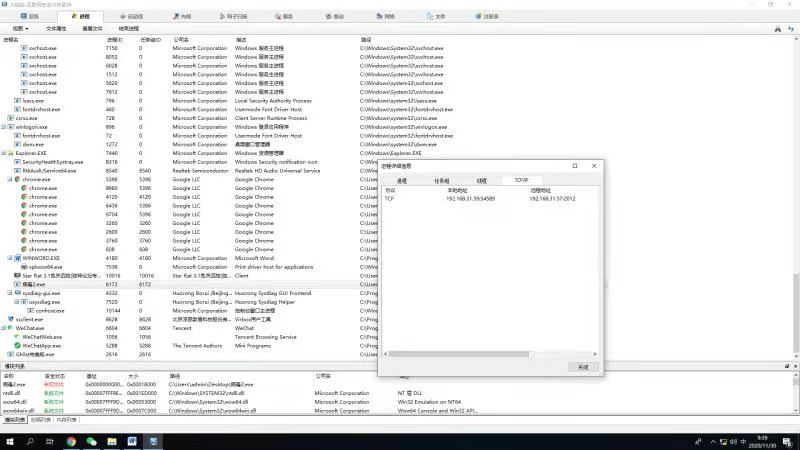
Task: Click the 文件属性 toolbar button
Action: pos(56,29)
